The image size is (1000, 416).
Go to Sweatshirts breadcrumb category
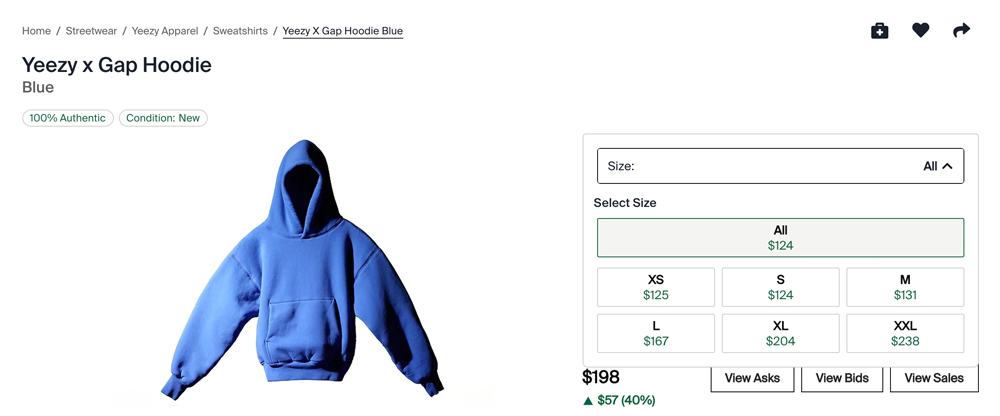click(x=240, y=31)
